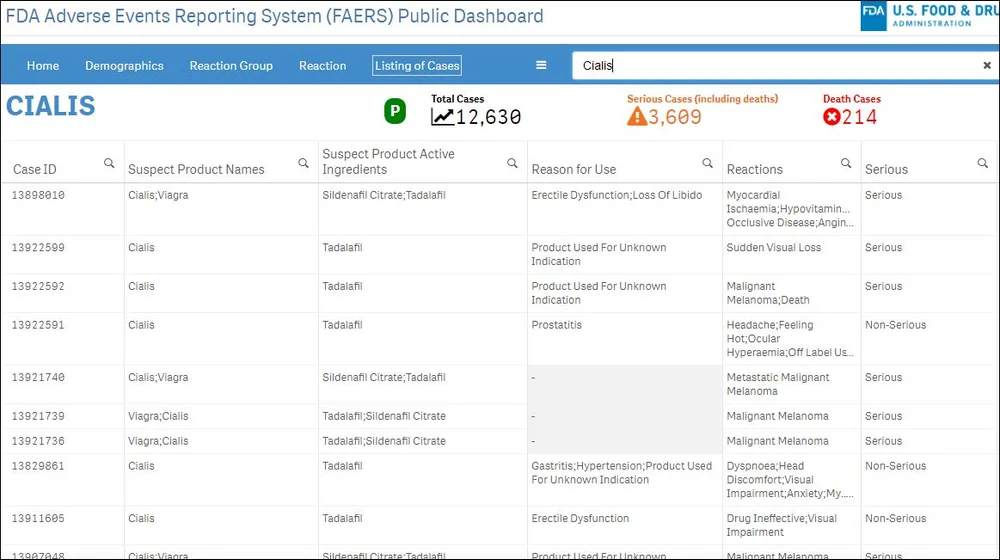Click Non-Serious in row 13922591
1000x560 pixels.
tap(895, 325)
